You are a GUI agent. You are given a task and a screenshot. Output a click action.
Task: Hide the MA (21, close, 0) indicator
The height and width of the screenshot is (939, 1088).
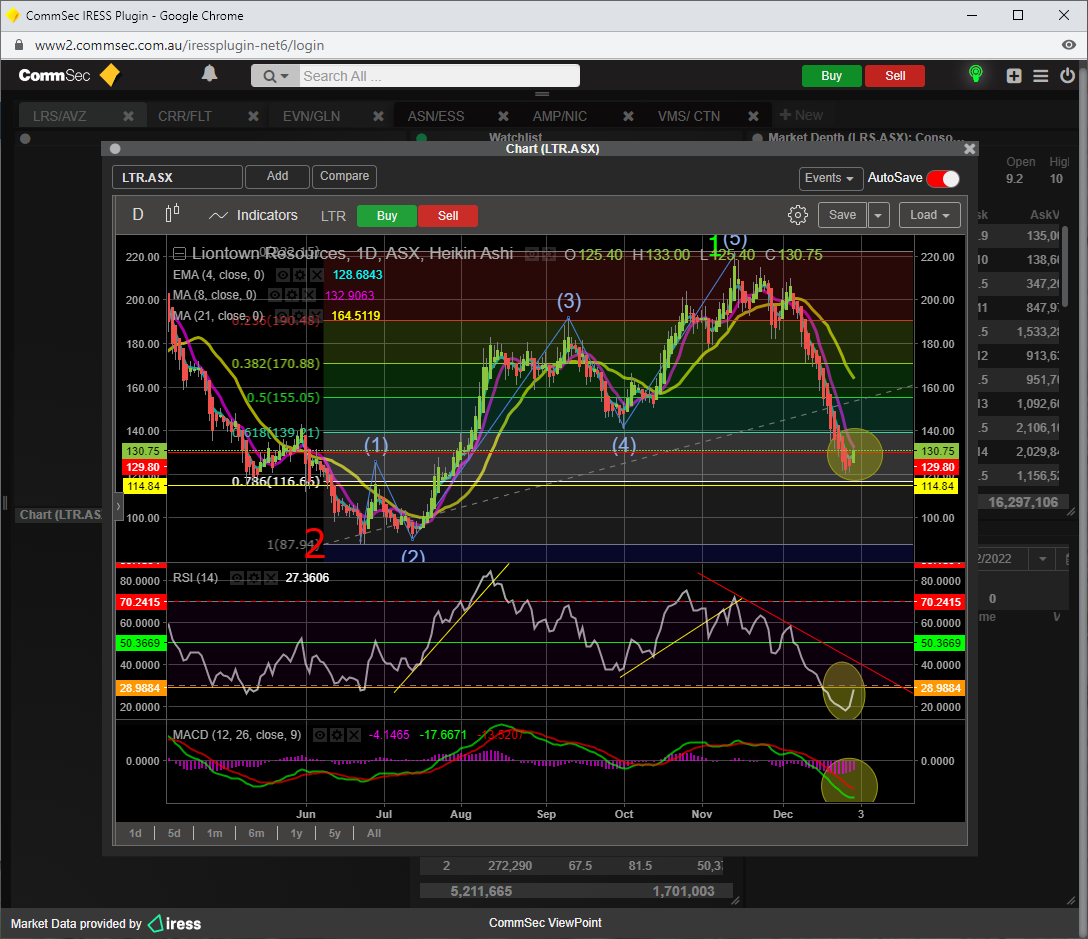point(282,316)
